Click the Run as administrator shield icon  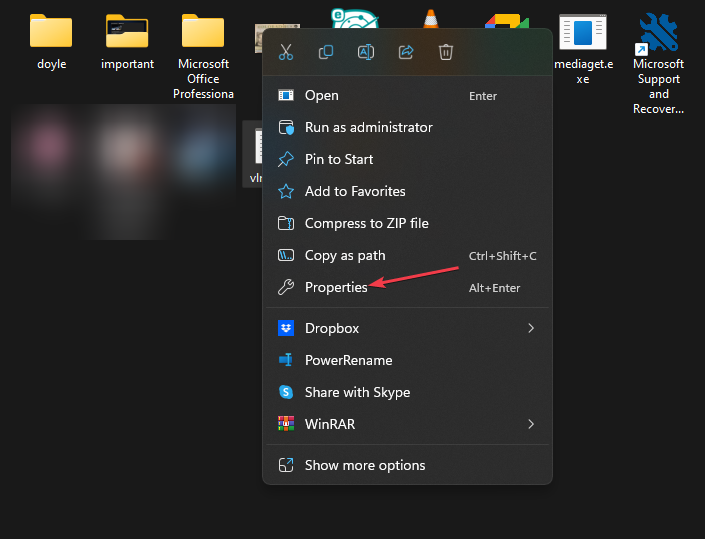click(286, 127)
